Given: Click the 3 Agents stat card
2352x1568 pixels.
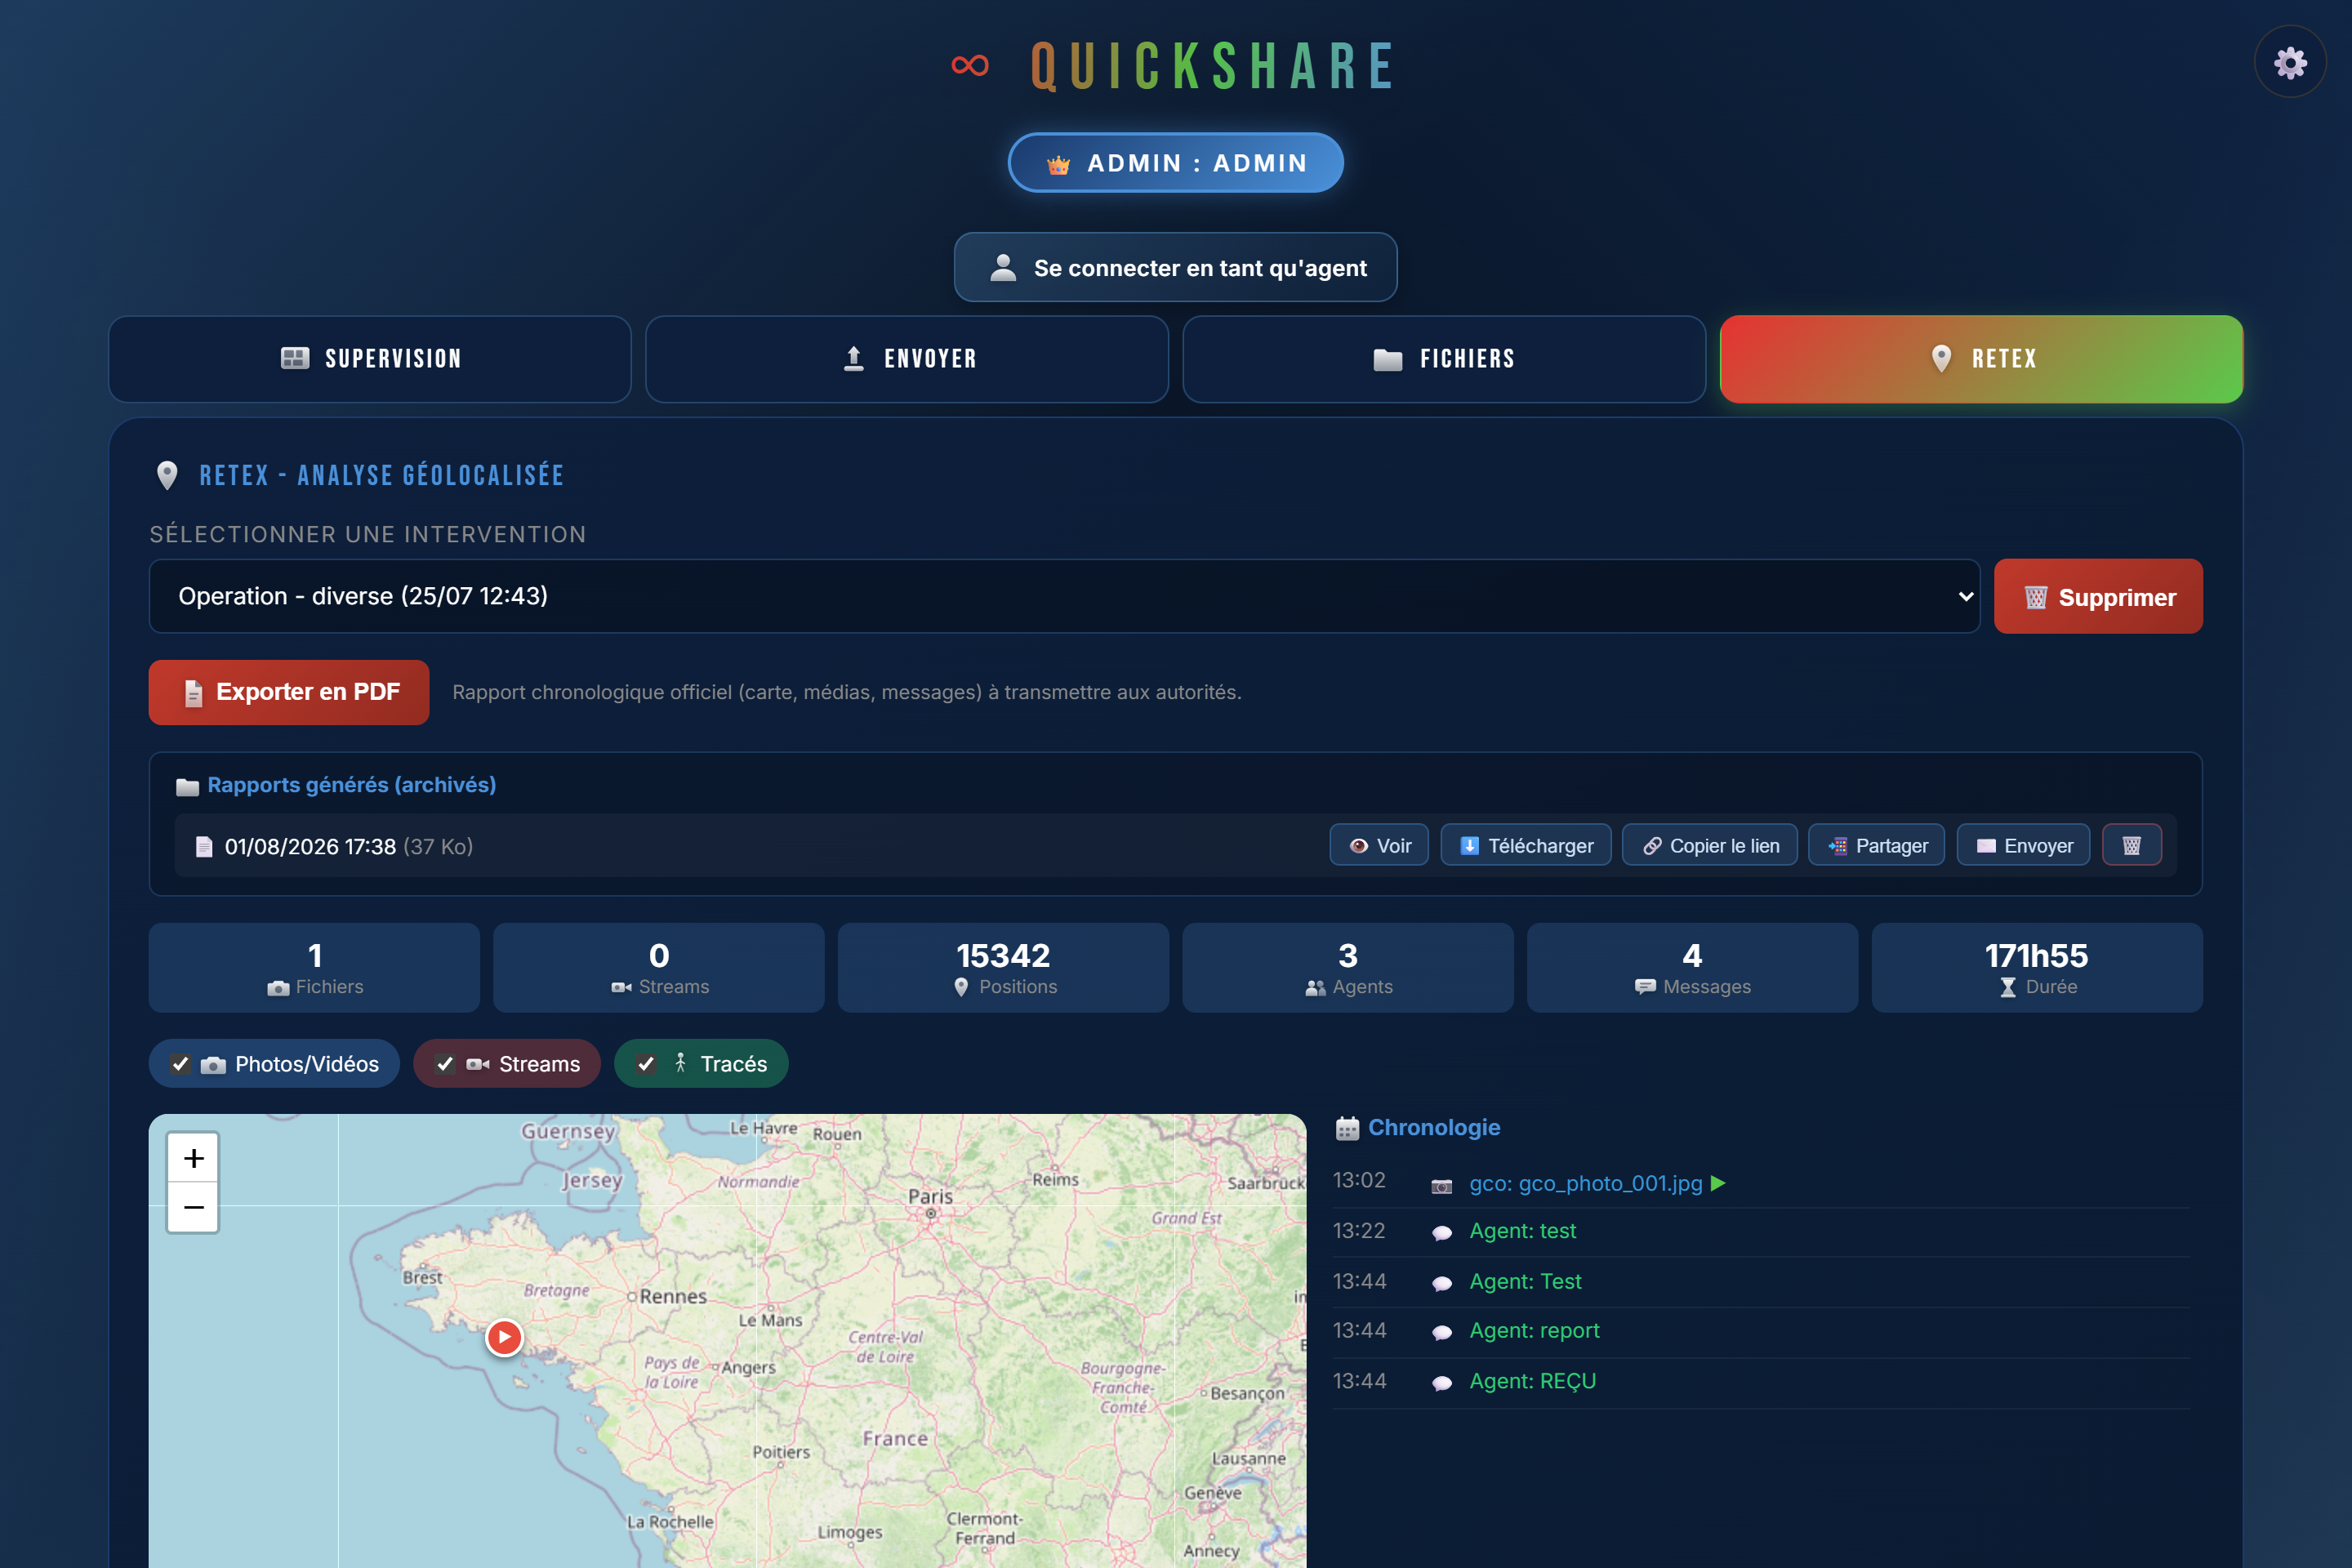Looking at the screenshot, I should 1347,968.
